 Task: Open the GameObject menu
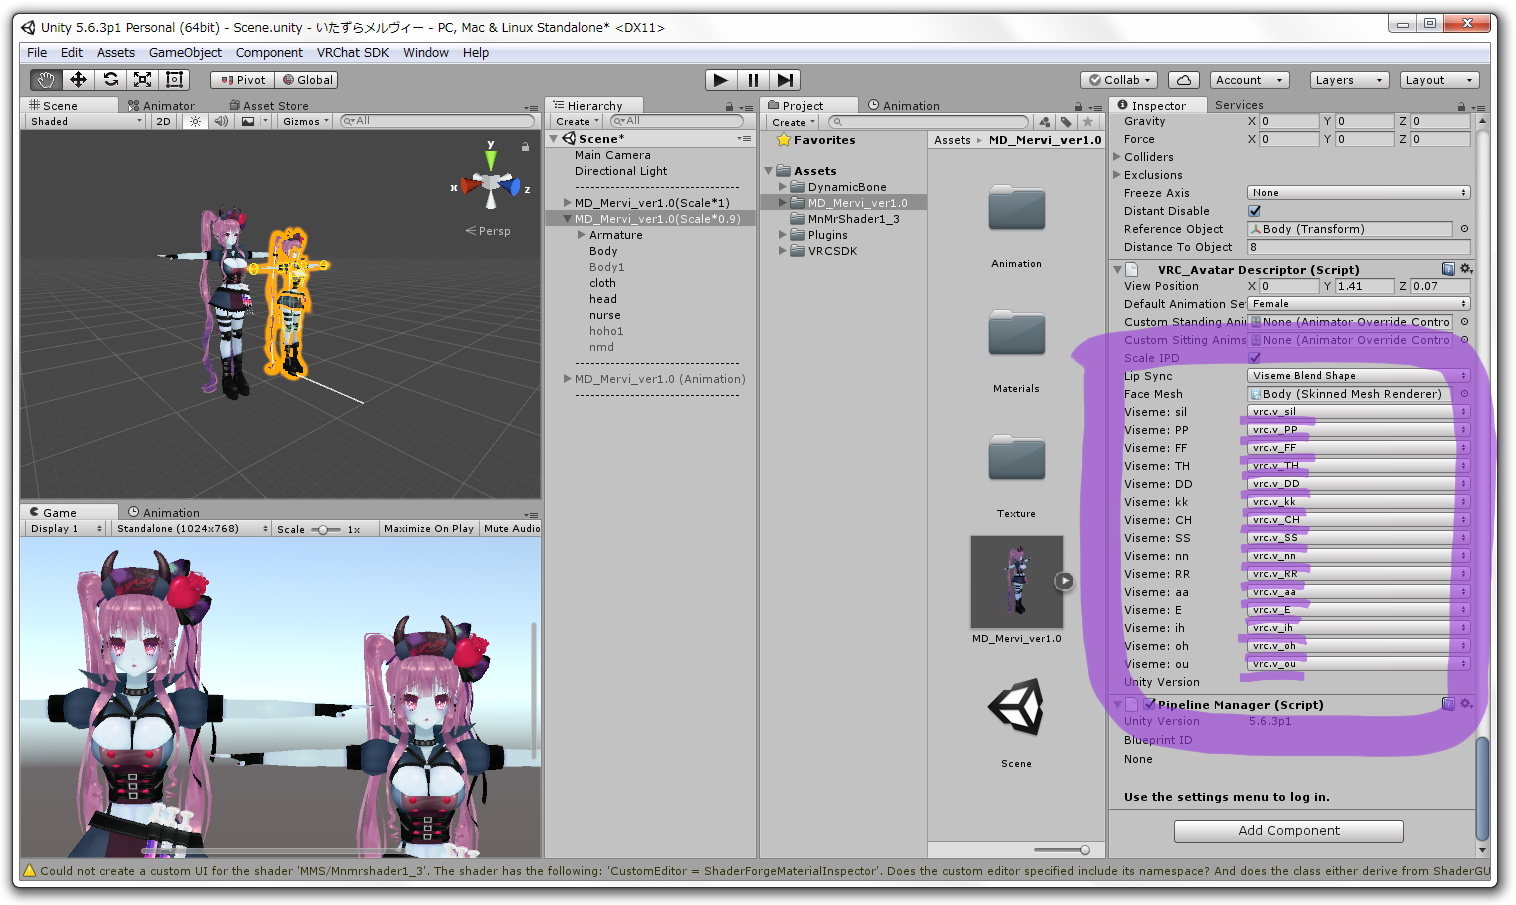(185, 53)
